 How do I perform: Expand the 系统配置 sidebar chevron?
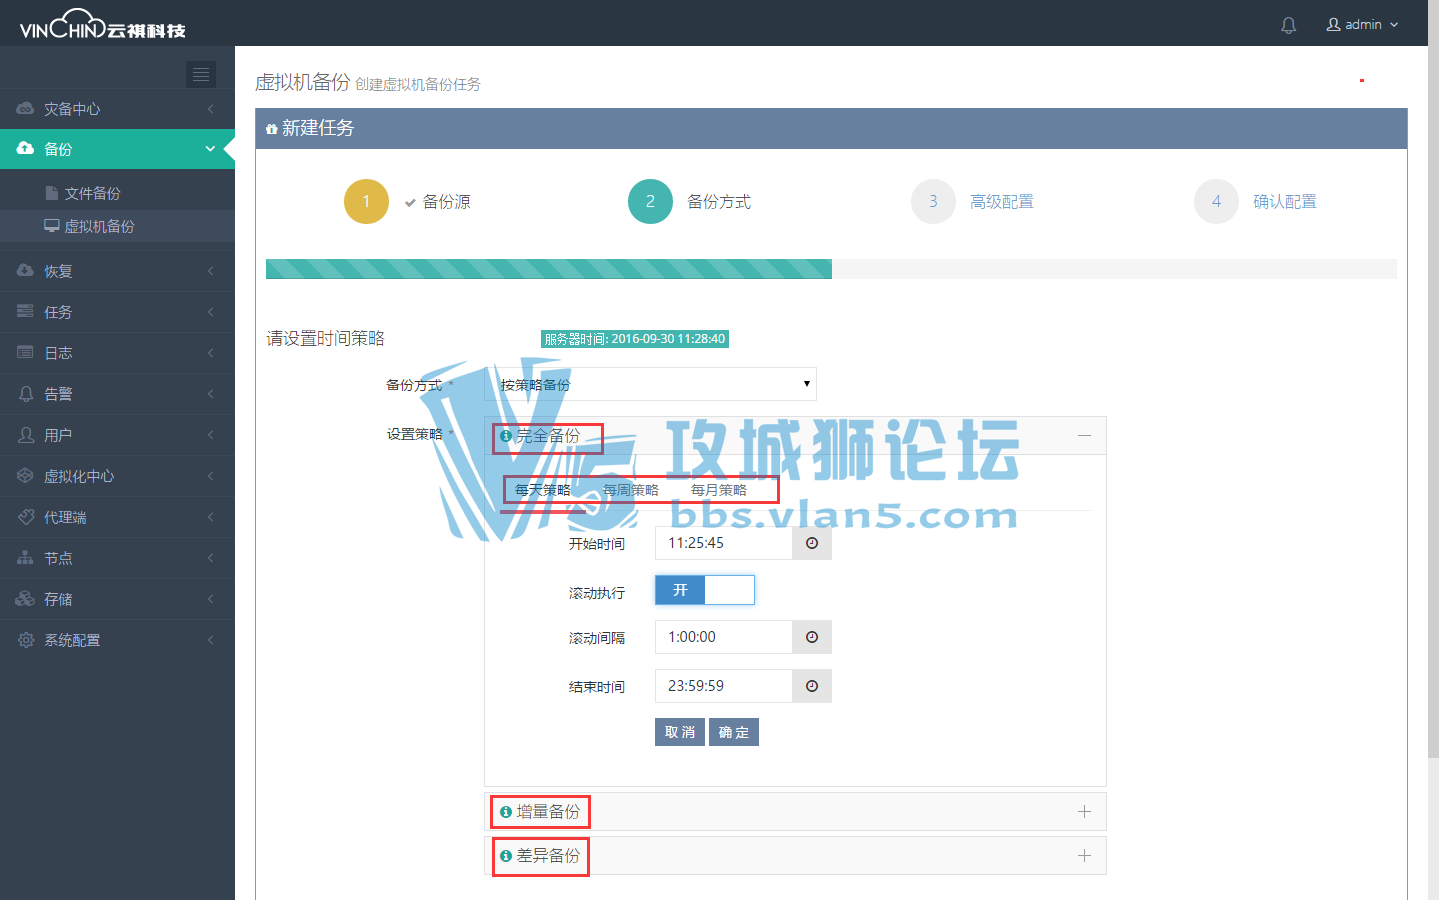[x=210, y=639]
